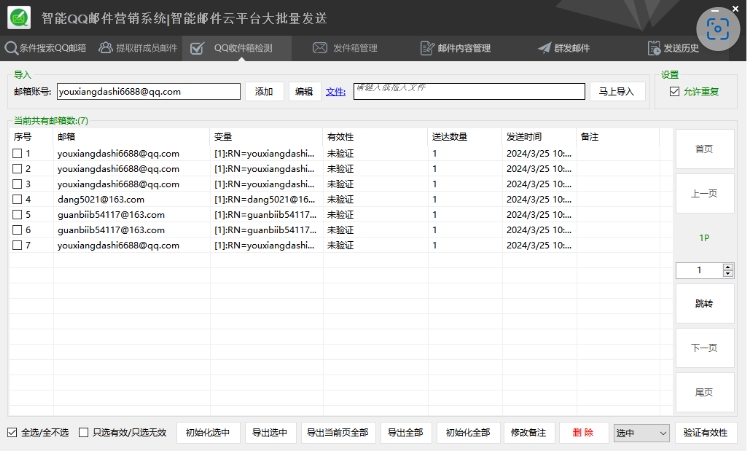Click the 添加 button
The width and height of the screenshot is (747, 455).
(264, 91)
